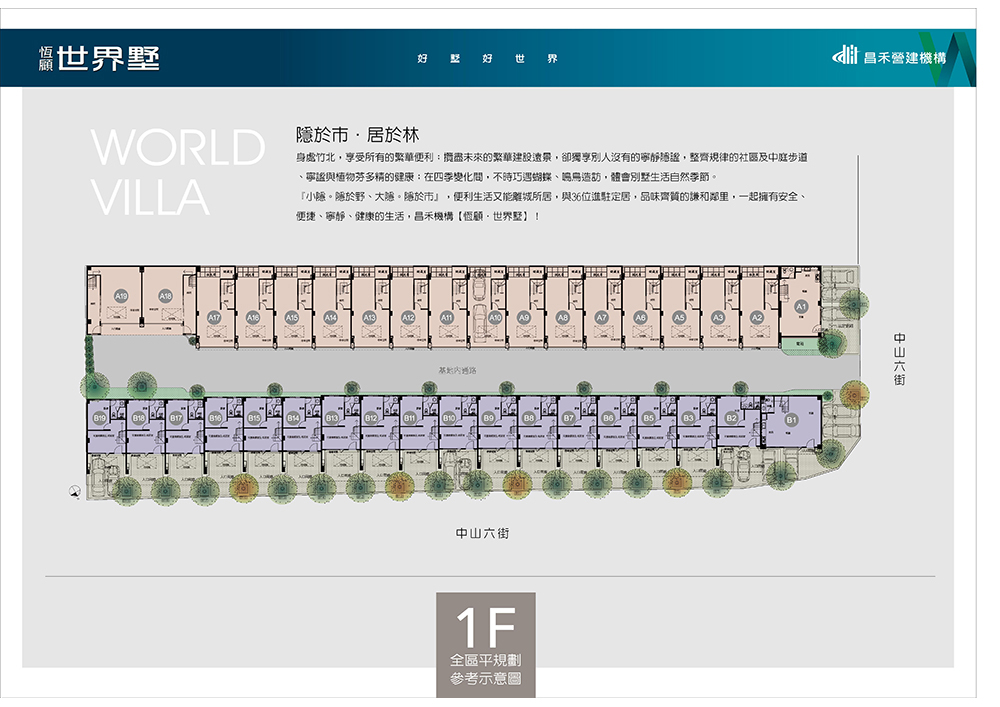Click the A5 unit marker
This screenshot has width=1000, height=707.
(679, 317)
